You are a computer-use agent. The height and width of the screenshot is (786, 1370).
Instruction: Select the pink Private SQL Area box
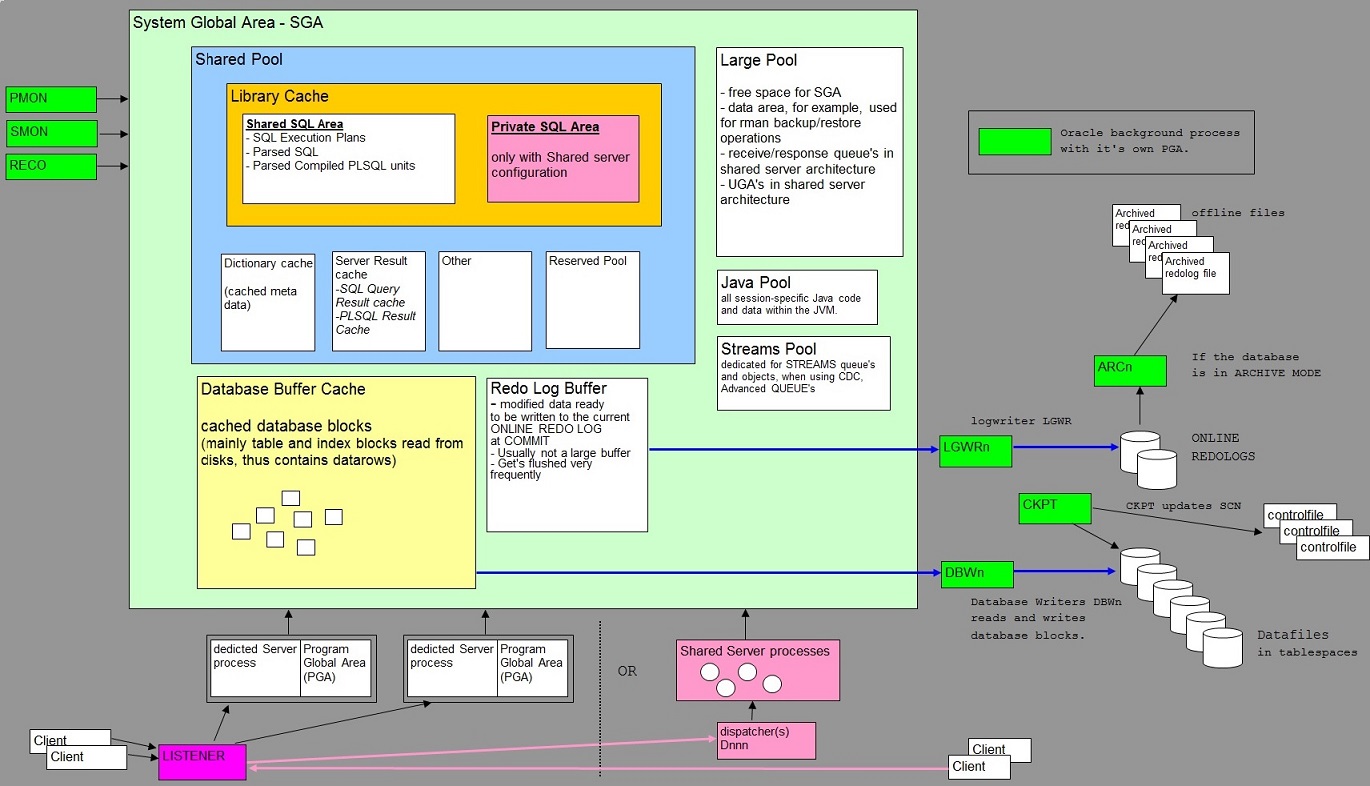coord(563,158)
